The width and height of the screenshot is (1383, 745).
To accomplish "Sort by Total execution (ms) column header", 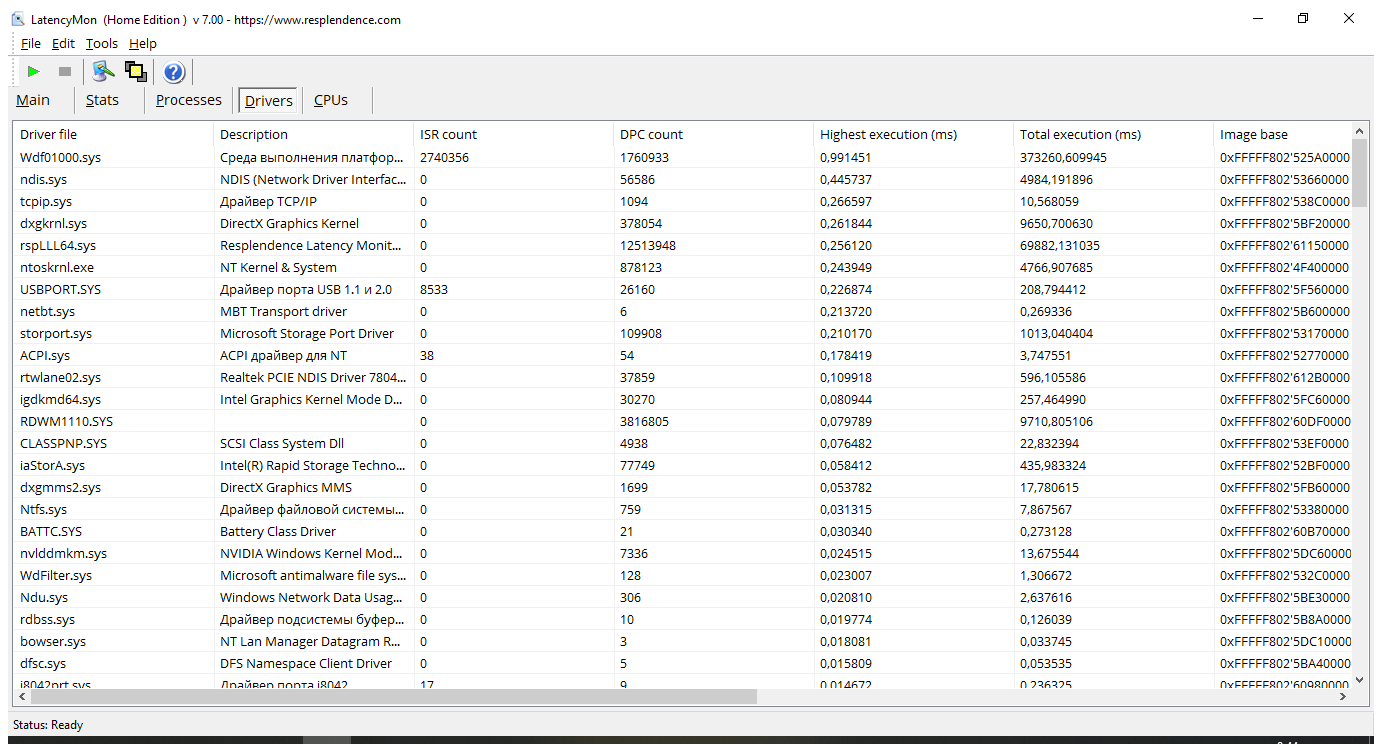I will tap(1114, 134).
